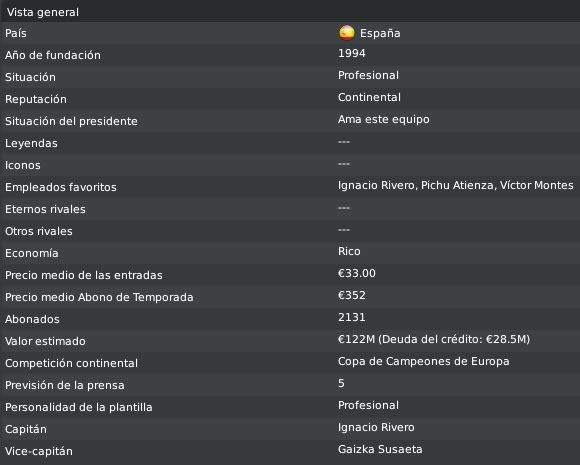
Task: Click the Previsión de la prensa label
Action: [65, 385]
